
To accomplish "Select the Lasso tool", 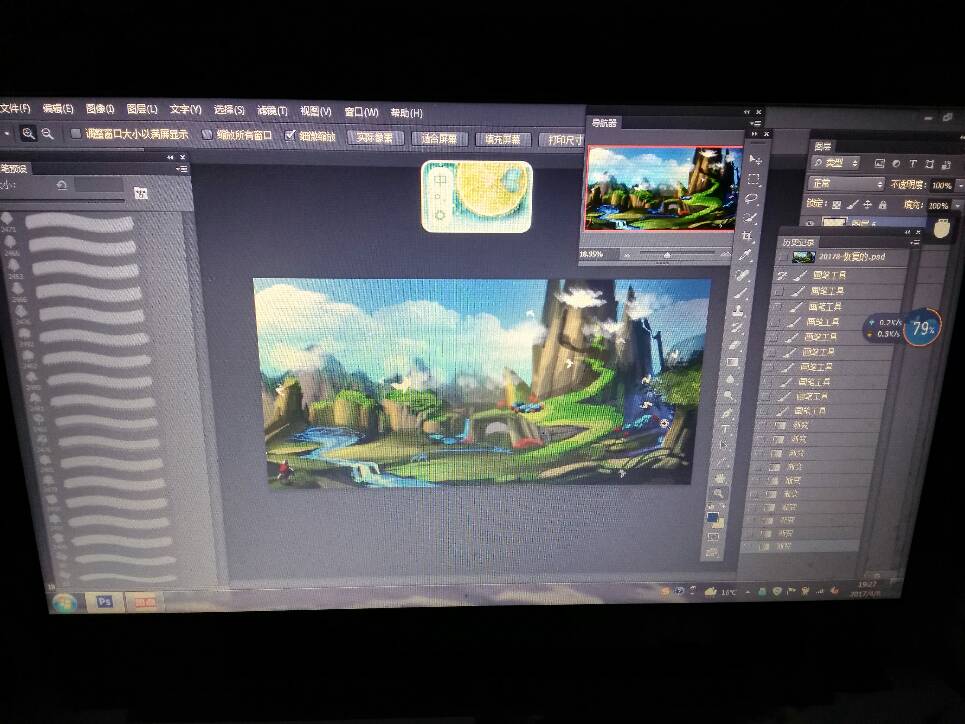I will (751, 198).
